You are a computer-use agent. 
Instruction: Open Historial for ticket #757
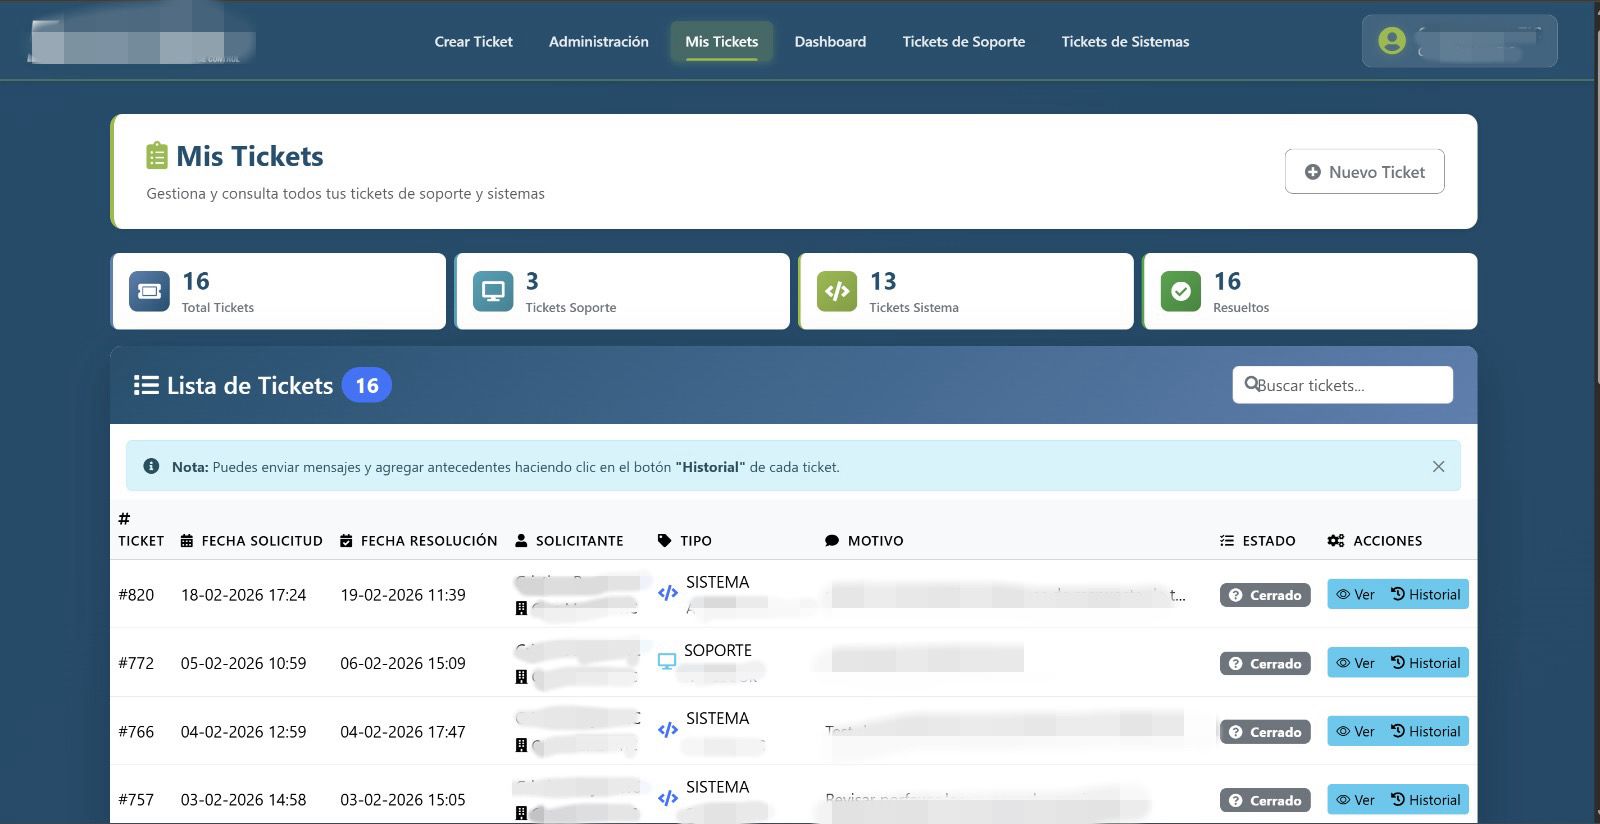[x=1426, y=800]
